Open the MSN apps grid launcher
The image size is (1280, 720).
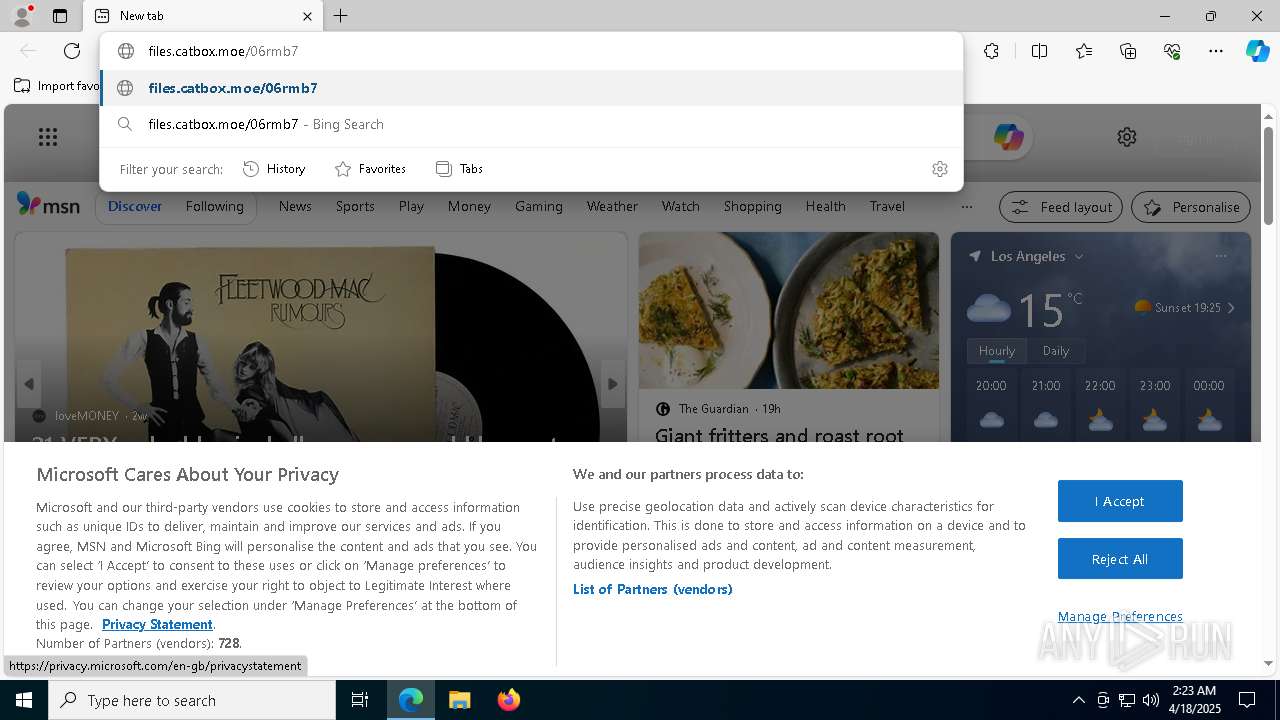[48, 137]
